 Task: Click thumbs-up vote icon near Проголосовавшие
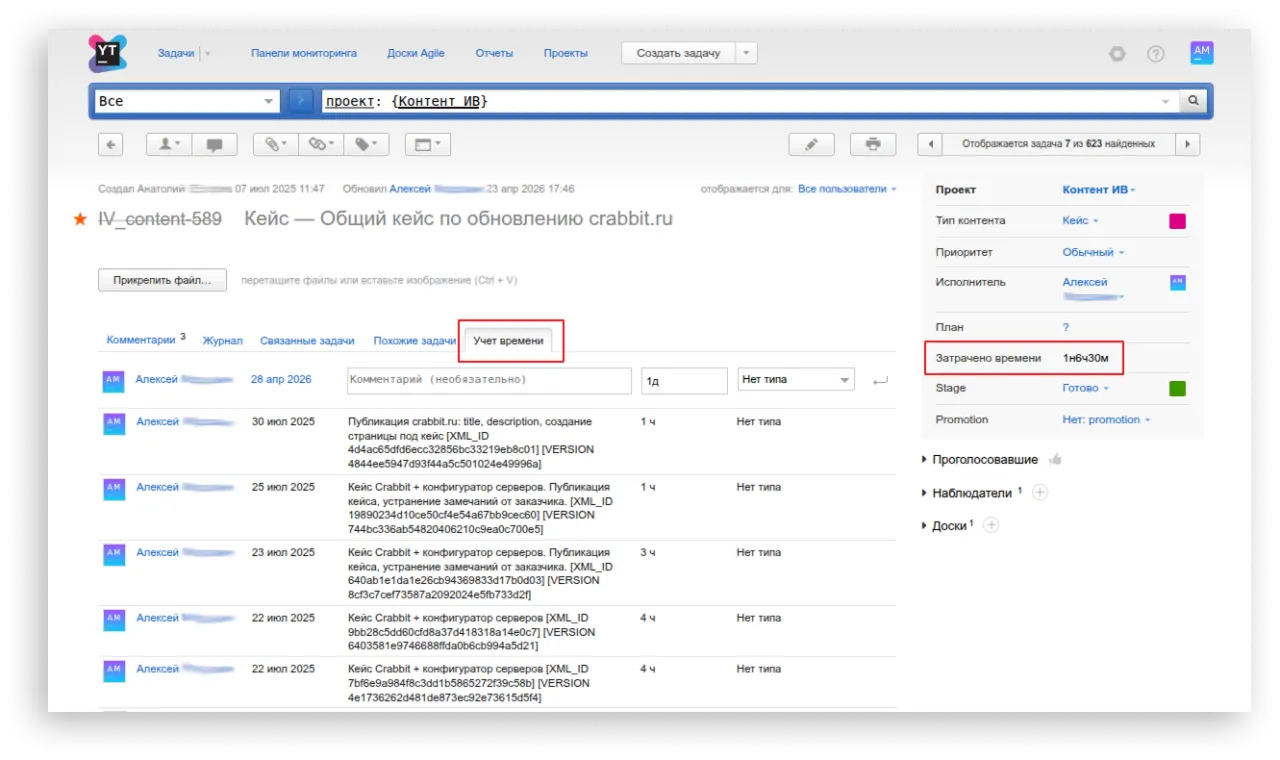(1055, 460)
